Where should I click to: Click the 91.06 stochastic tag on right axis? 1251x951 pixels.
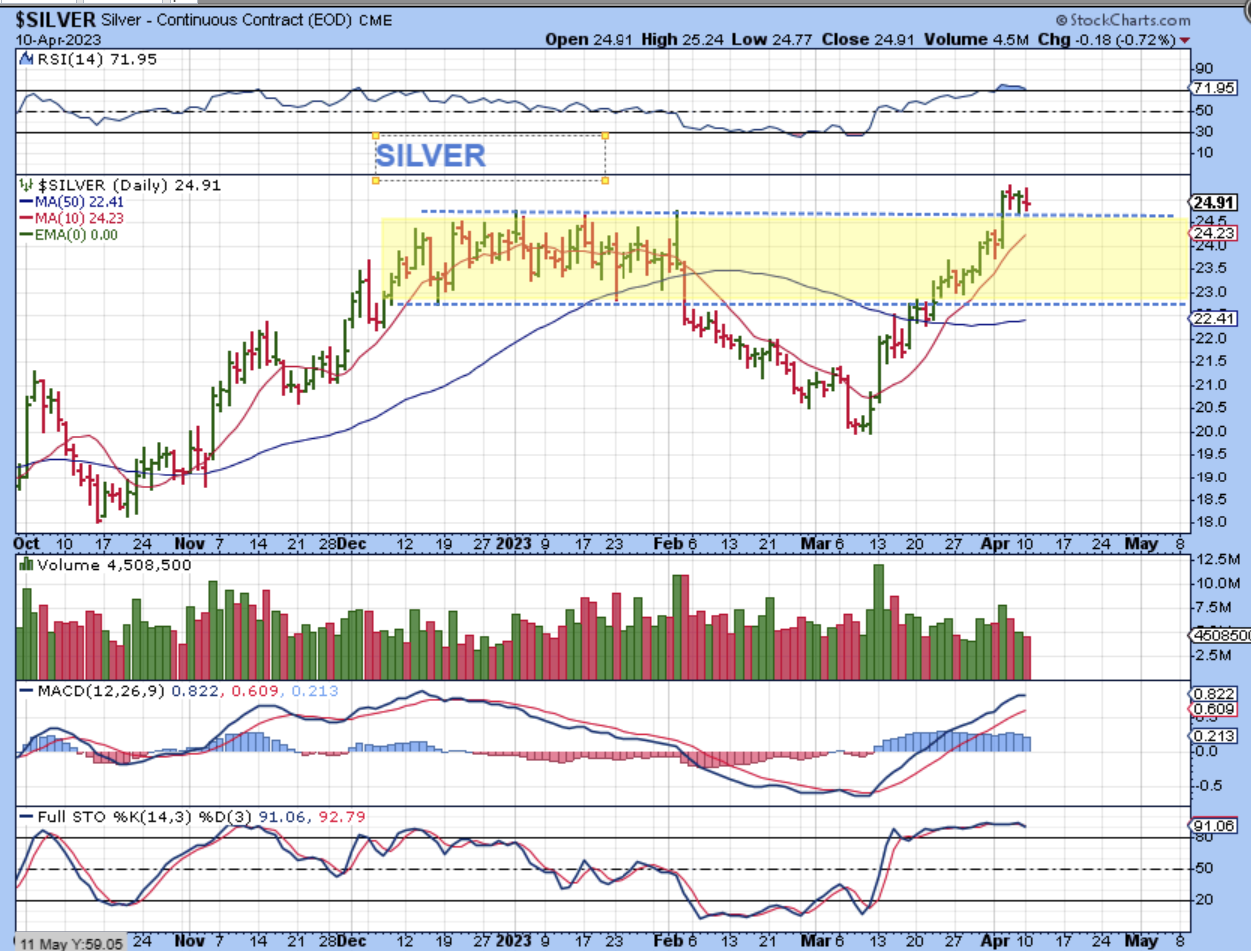click(x=1210, y=825)
